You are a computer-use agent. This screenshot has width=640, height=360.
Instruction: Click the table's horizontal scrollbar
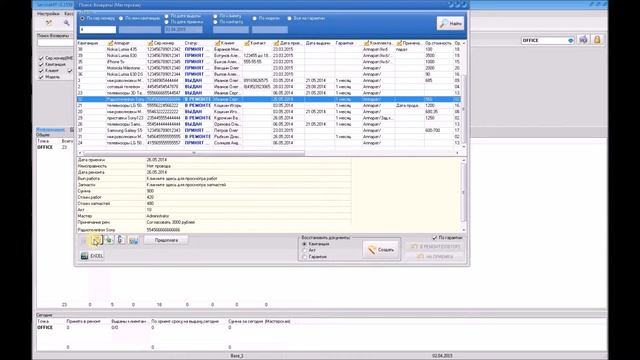(x=193, y=153)
